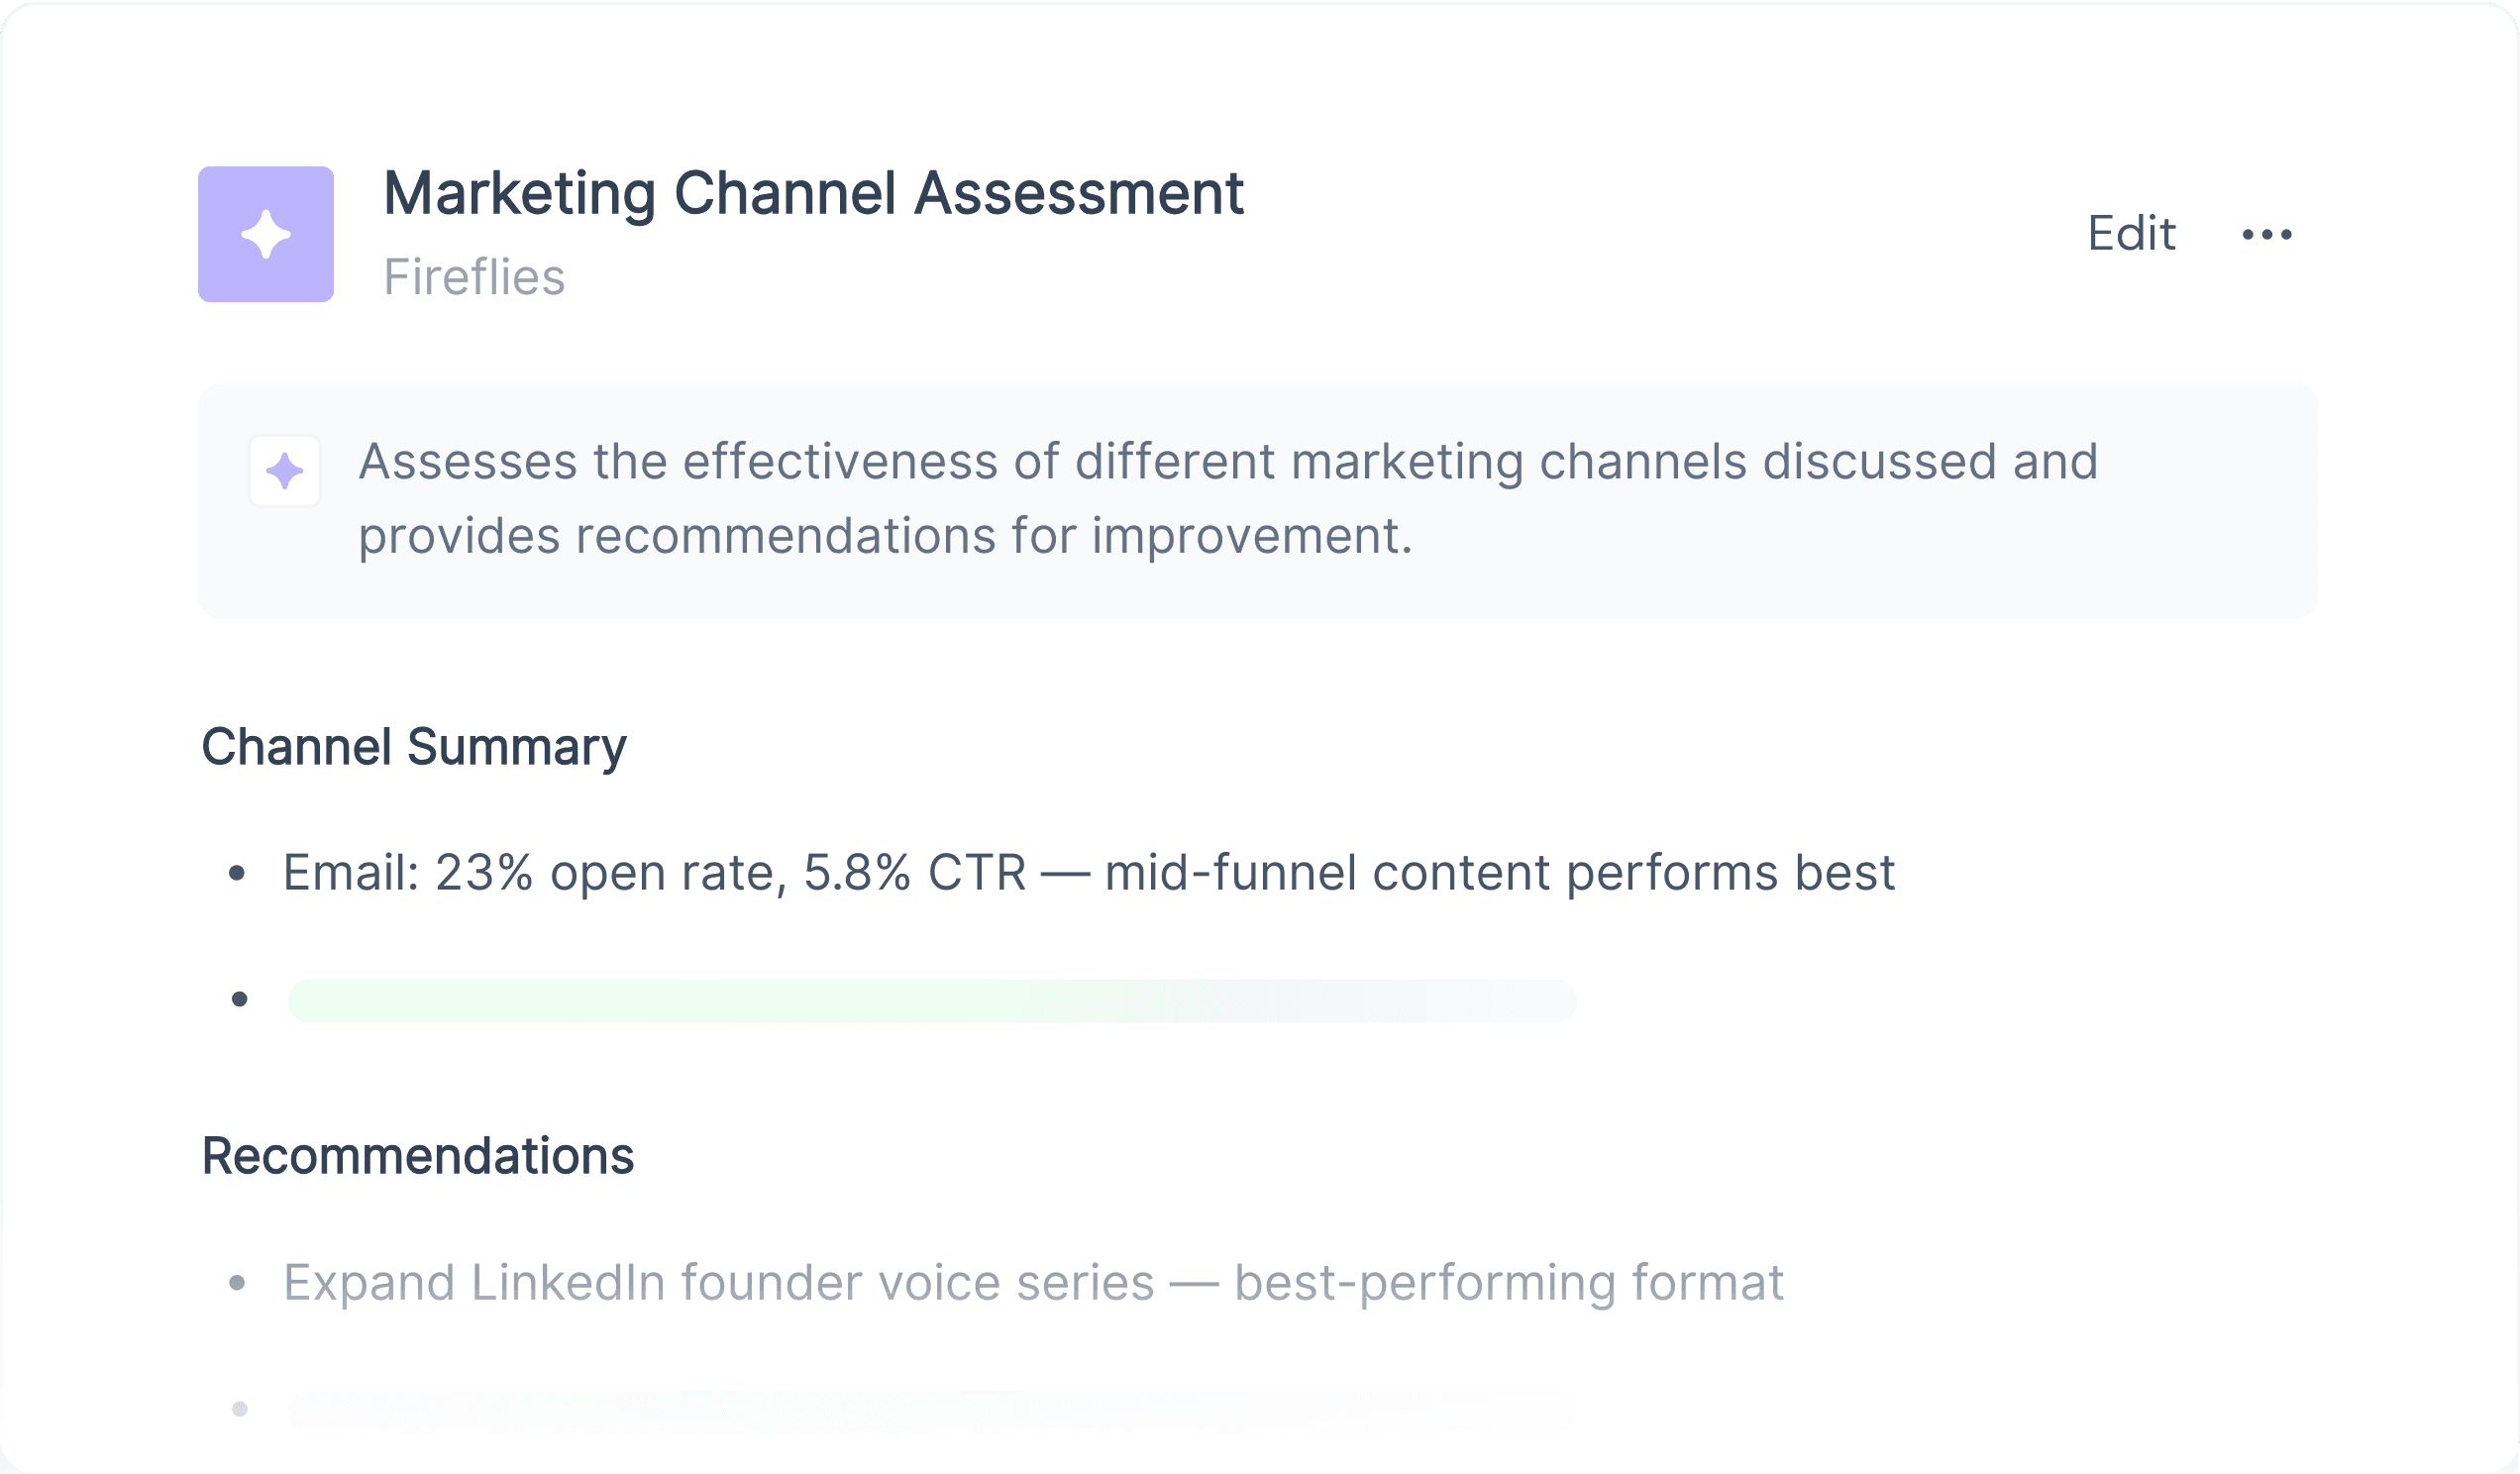The image size is (2520, 1474).
Task: Click the faded placeholder bar at bottom
Action: click(x=932, y=1411)
